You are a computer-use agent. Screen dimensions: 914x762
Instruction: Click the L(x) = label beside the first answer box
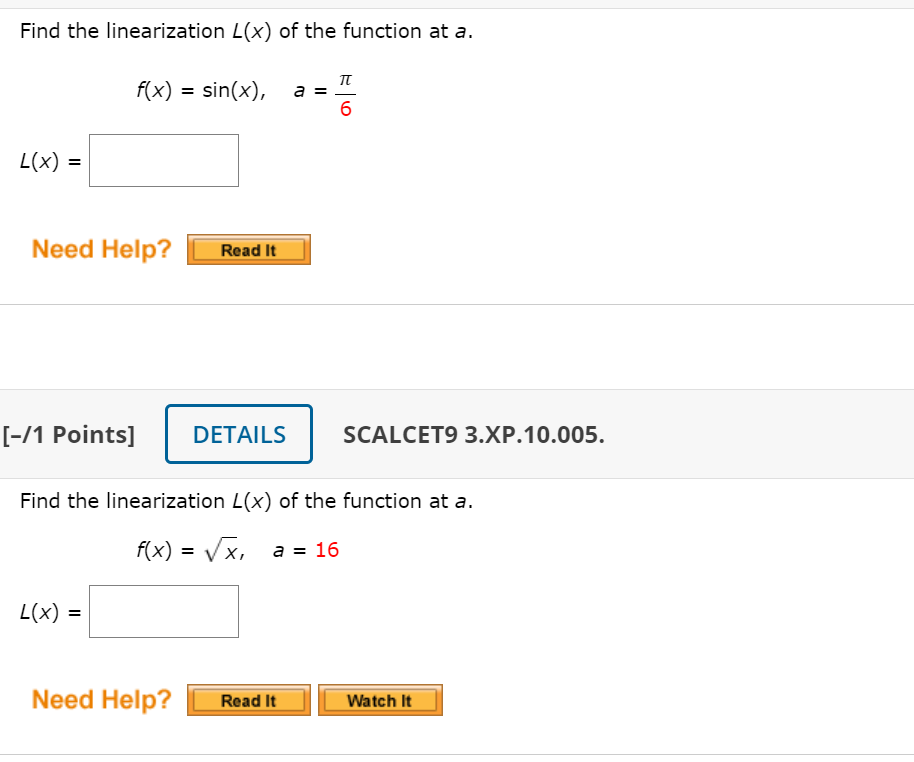point(47,160)
